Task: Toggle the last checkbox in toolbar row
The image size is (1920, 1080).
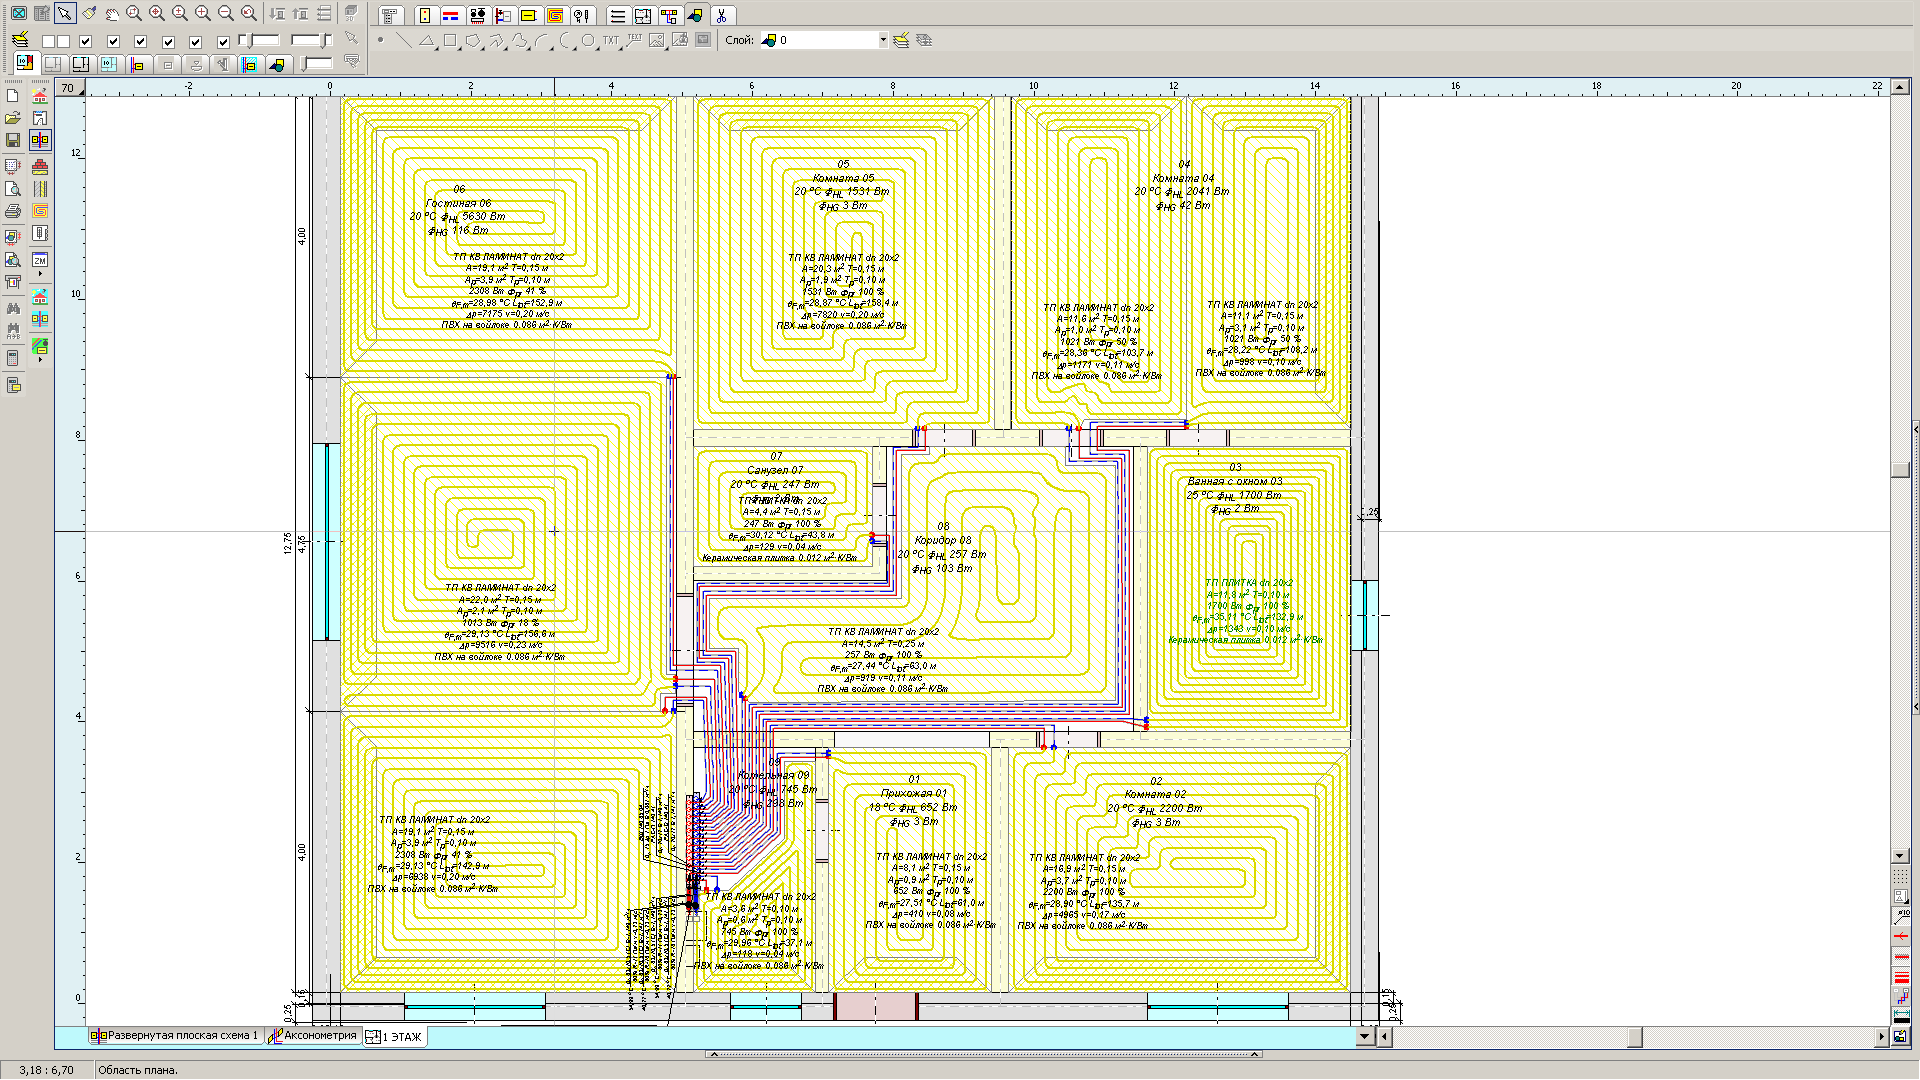Action: pyautogui.click(x=223, y=41)
